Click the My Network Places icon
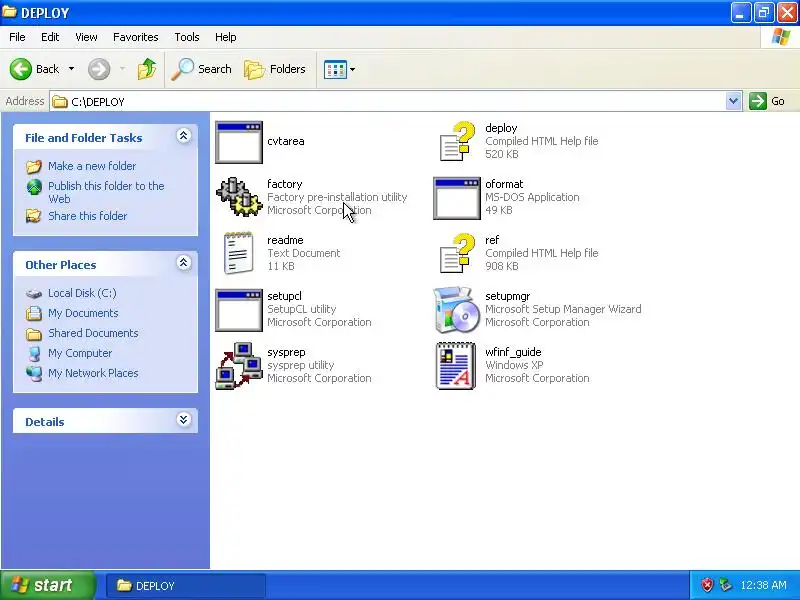The image size is (800, 600). [x=34, y=373]
